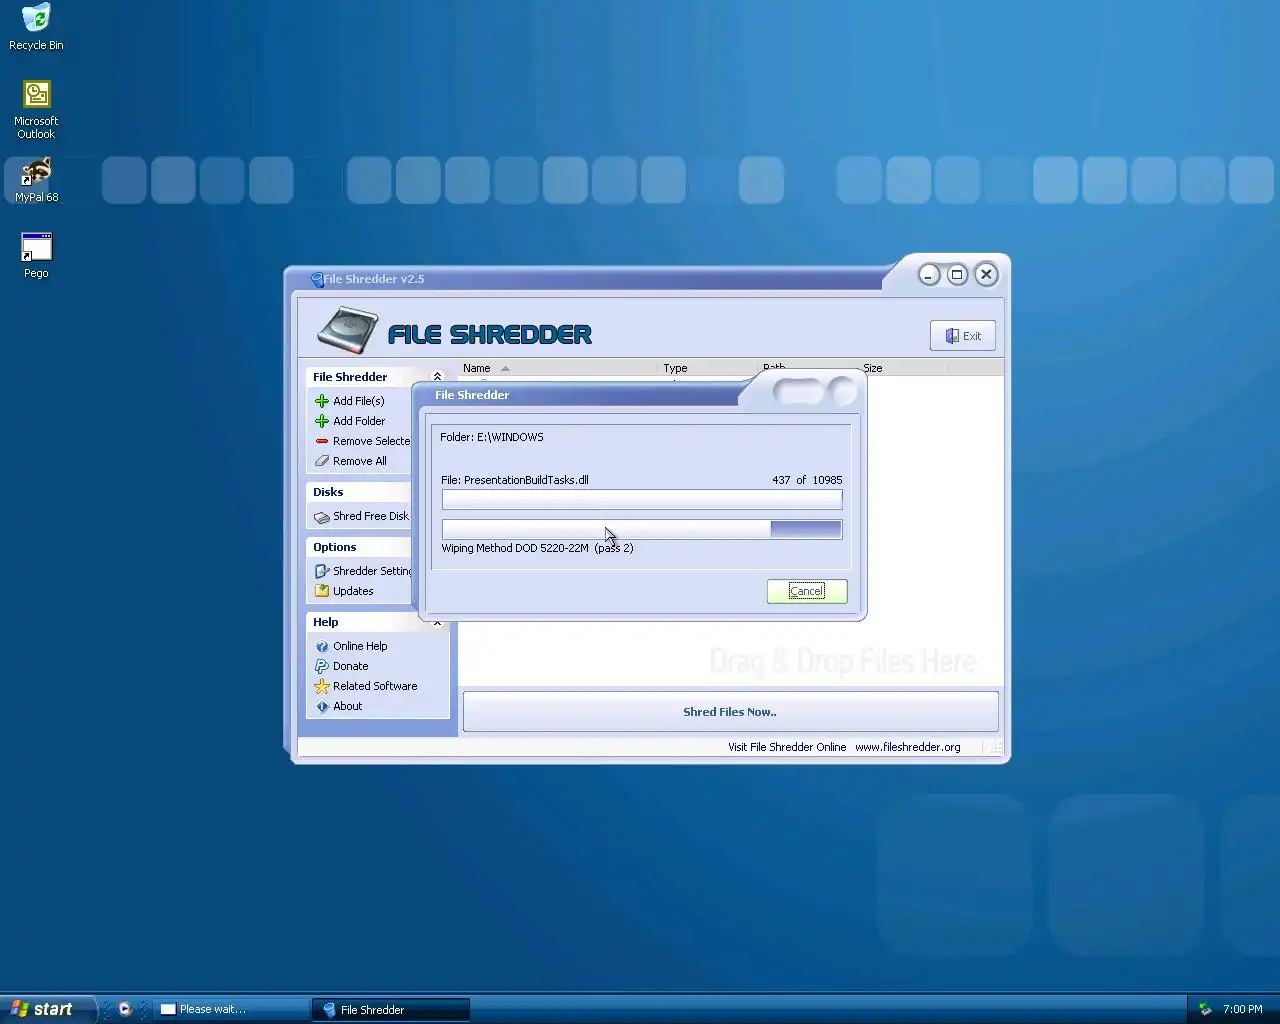Close the File Shredder main window
Screen dimensions: 1280x1024
tap(986, 274)
